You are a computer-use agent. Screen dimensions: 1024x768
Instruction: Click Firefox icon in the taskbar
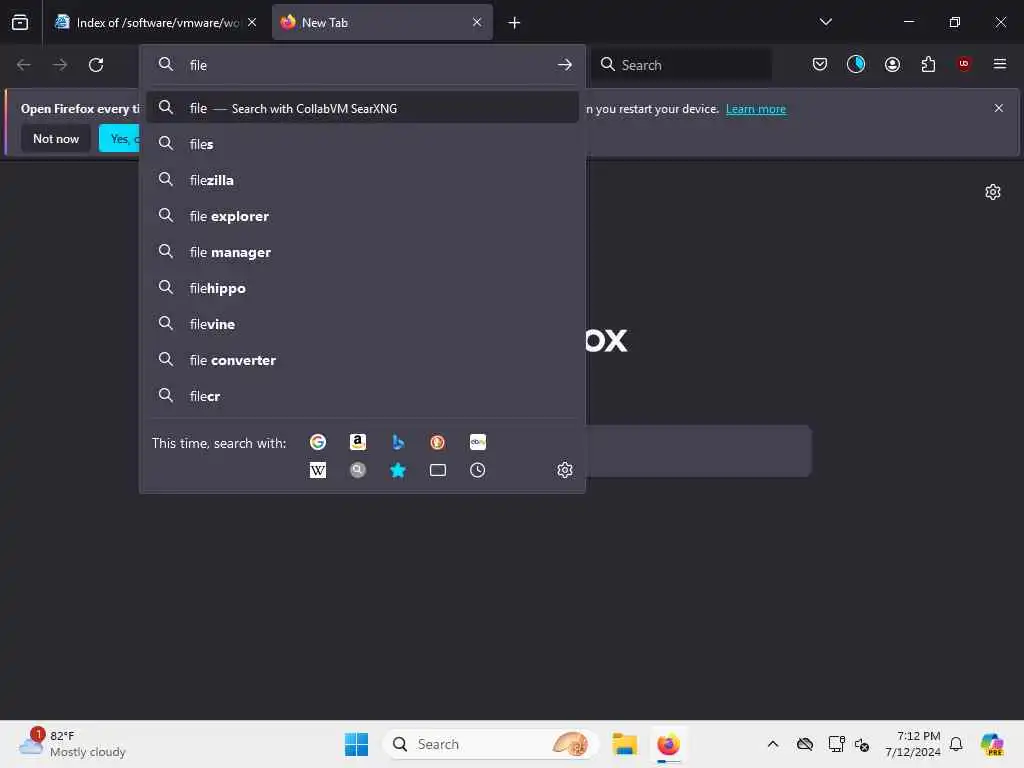(x=668, y=744)
